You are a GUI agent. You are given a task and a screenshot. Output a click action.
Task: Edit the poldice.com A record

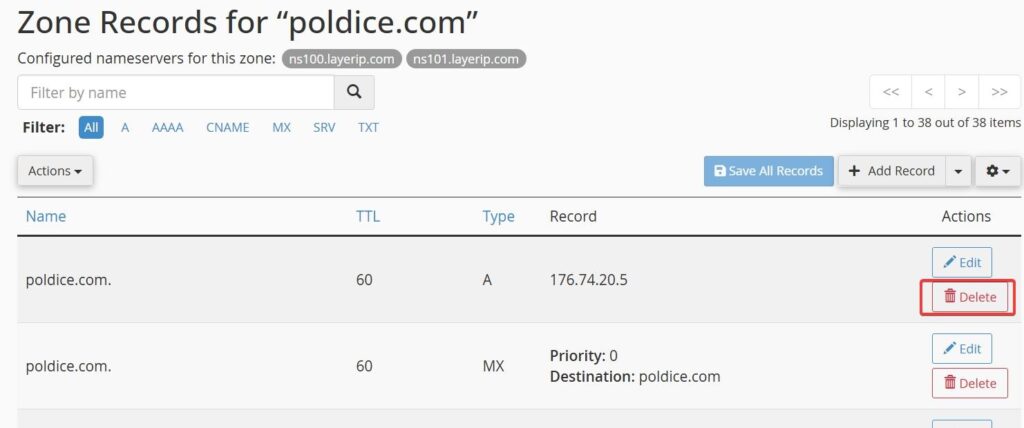(x=961, y=262)
